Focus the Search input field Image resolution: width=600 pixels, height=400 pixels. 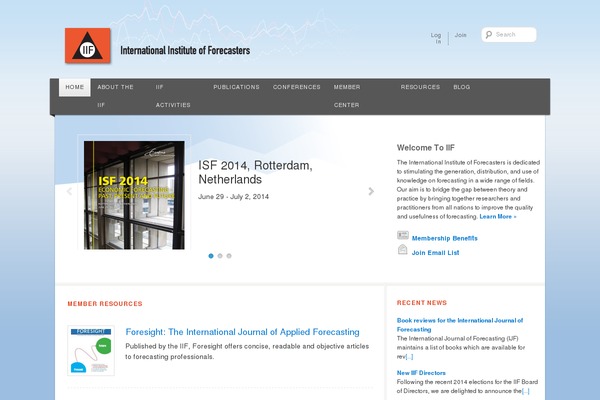(x=509, y=35)
